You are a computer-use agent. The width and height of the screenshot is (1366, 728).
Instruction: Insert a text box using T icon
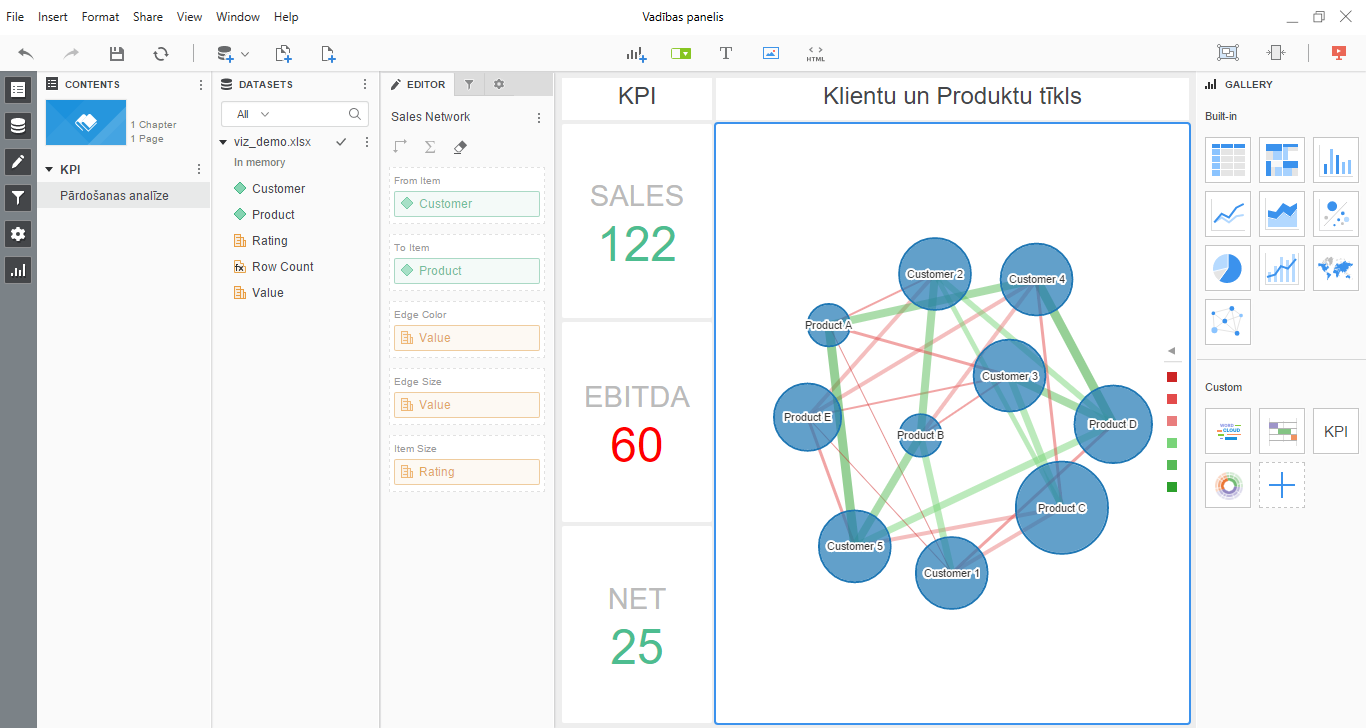click(x=726, y=54)
